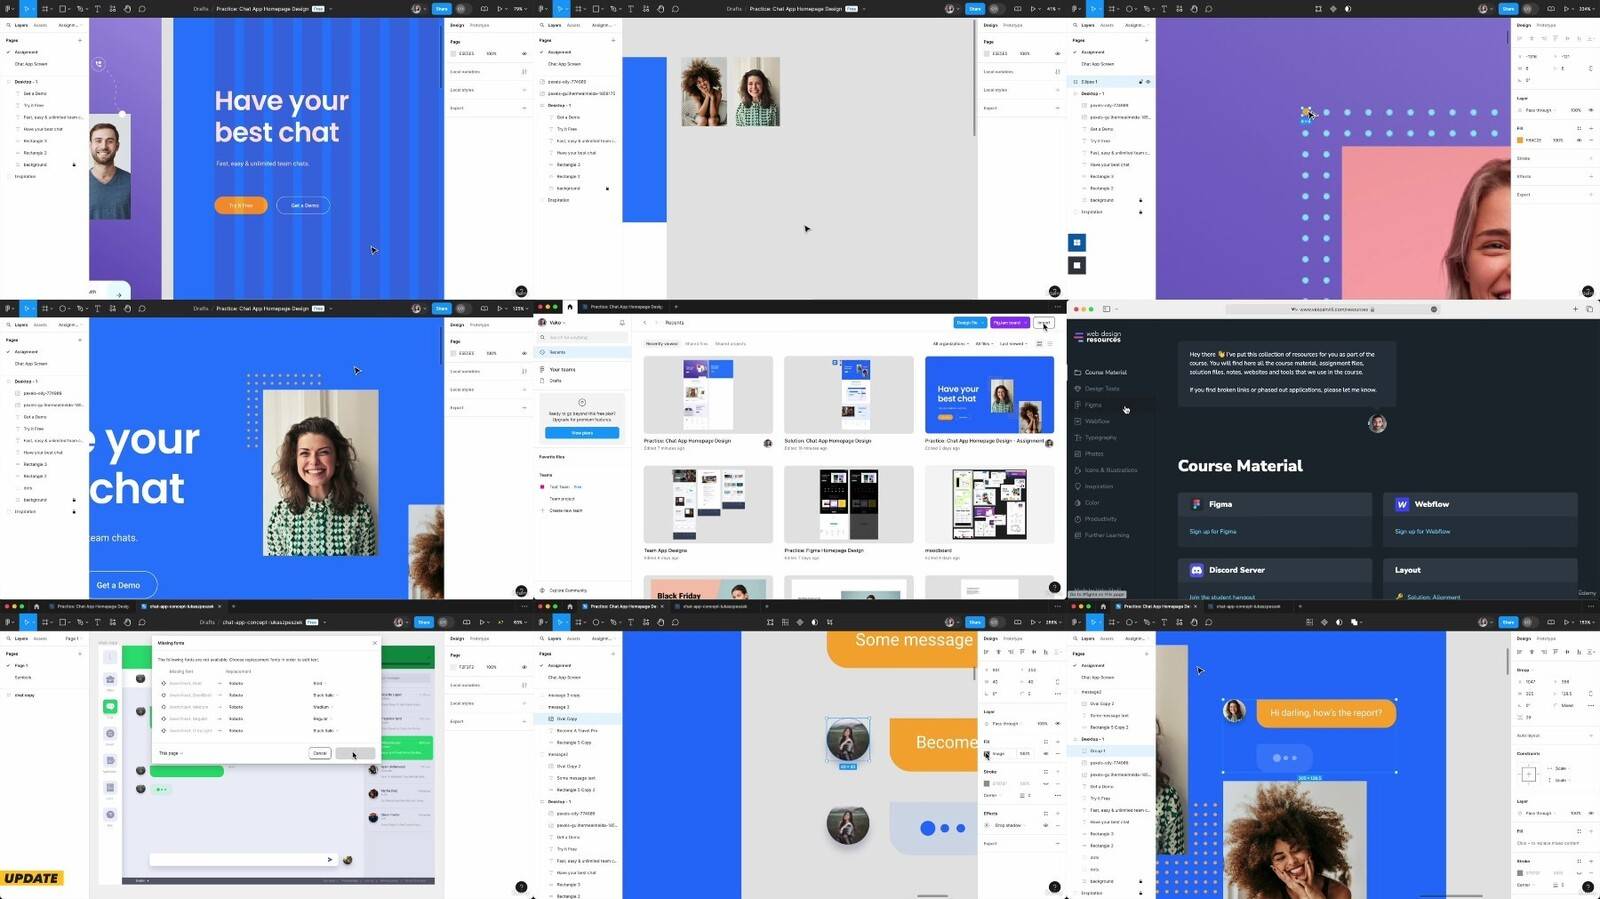Close the Missing fonts dialog with X
This screenshot has width=1600, height=899.
pos(375,643)
